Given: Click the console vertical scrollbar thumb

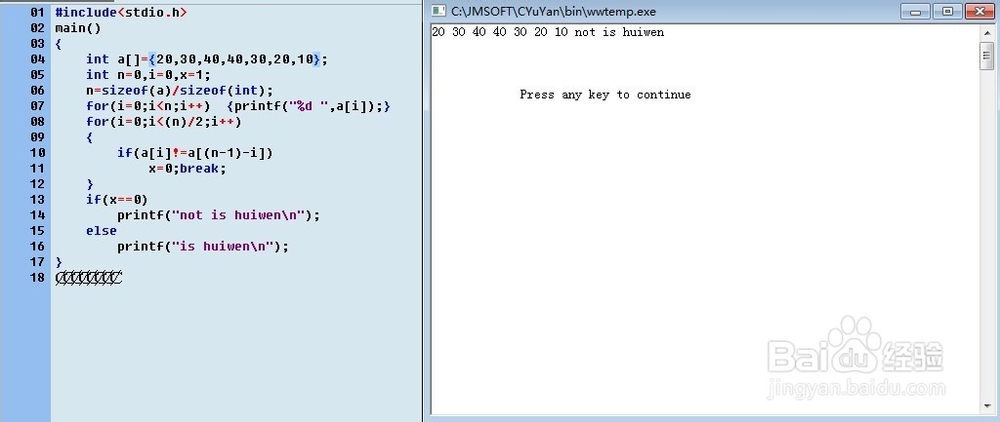Looking at the screenshot, I should 987,56.
